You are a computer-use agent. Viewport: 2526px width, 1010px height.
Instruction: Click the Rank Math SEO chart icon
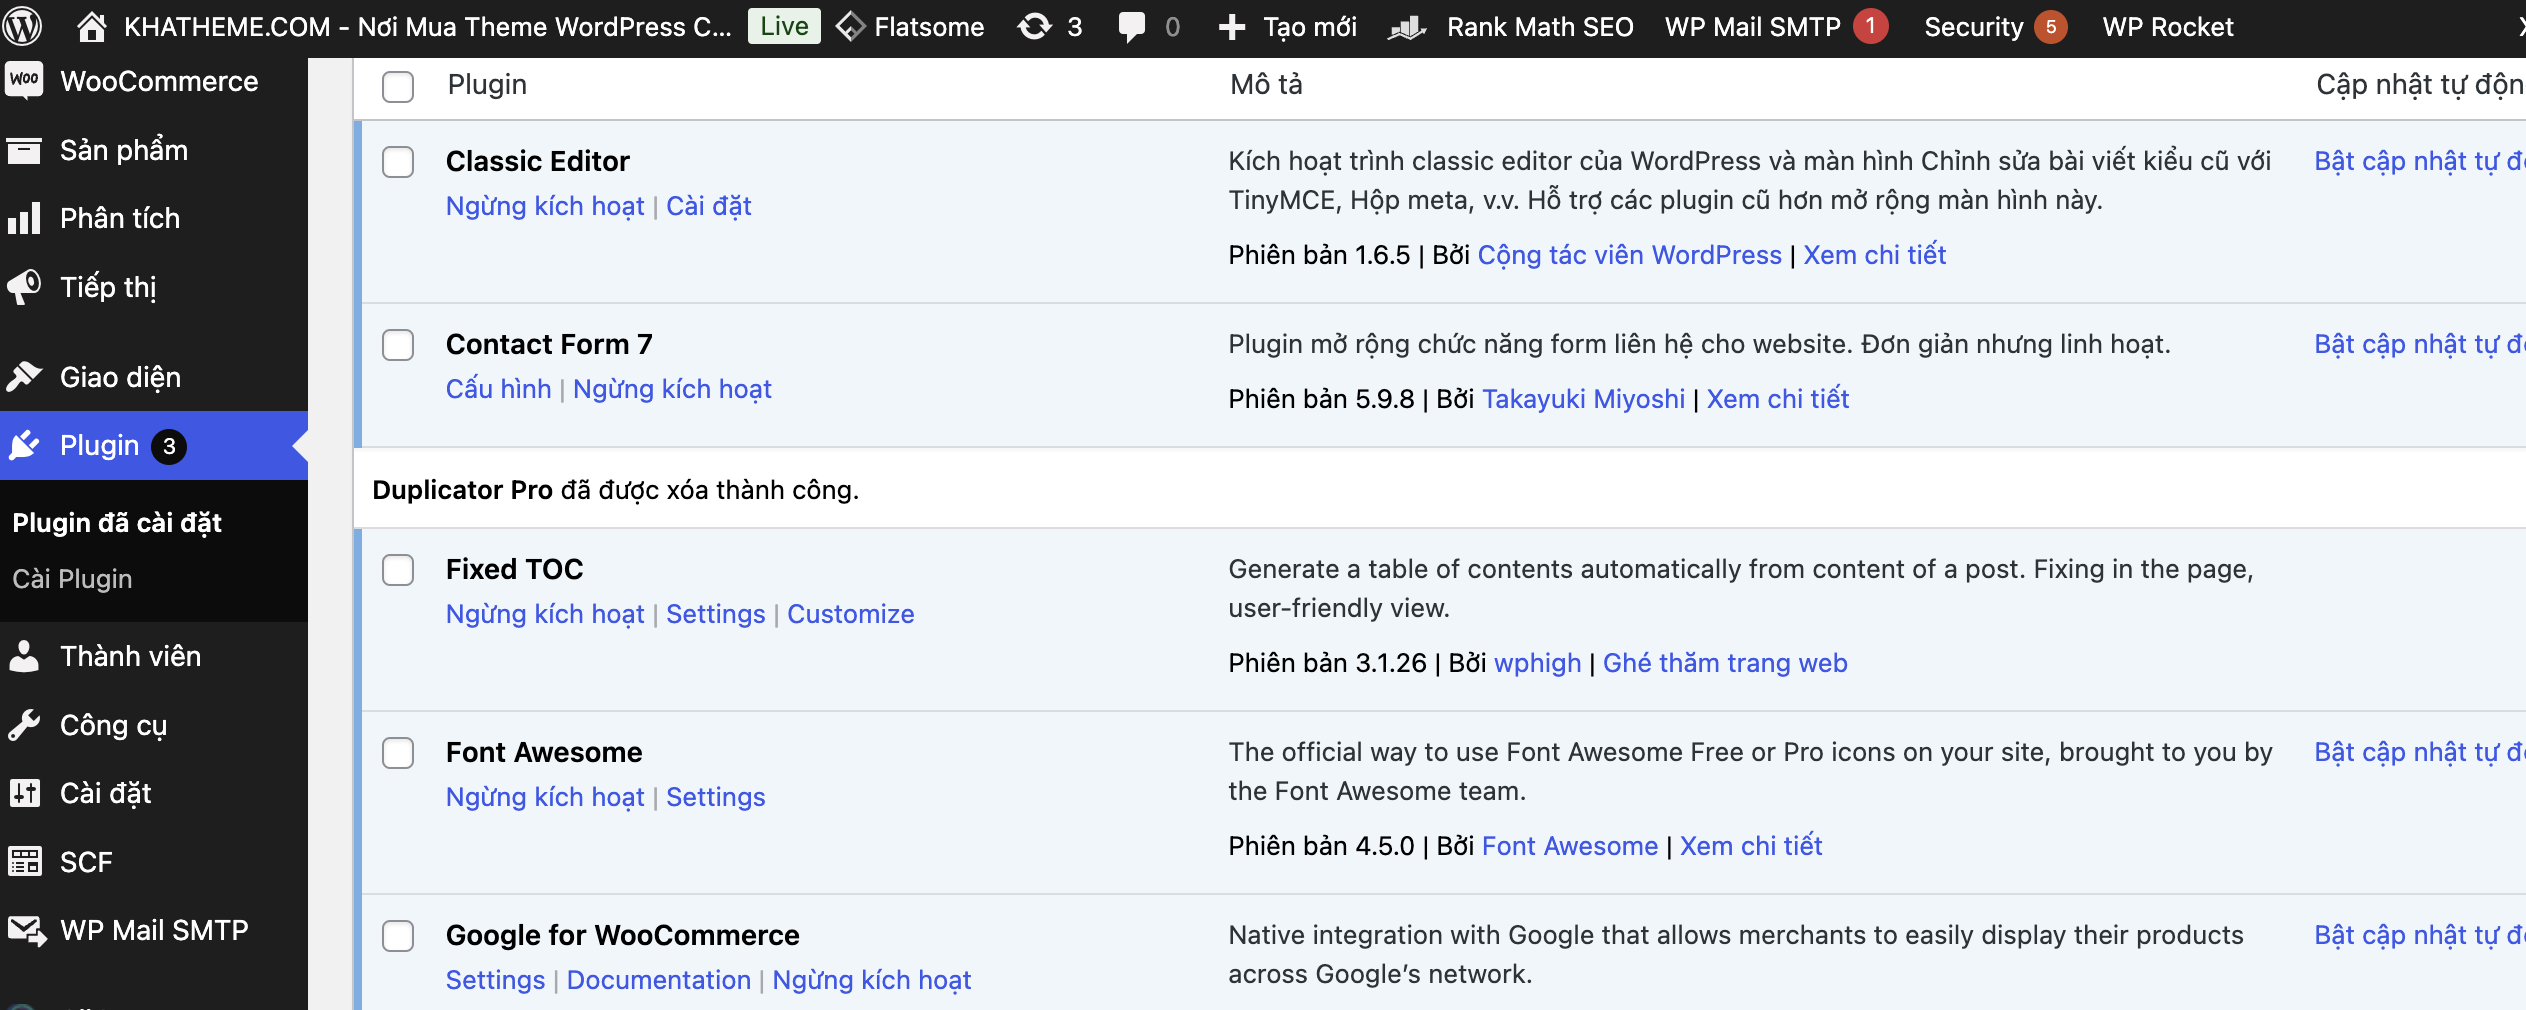point(1407,27)
